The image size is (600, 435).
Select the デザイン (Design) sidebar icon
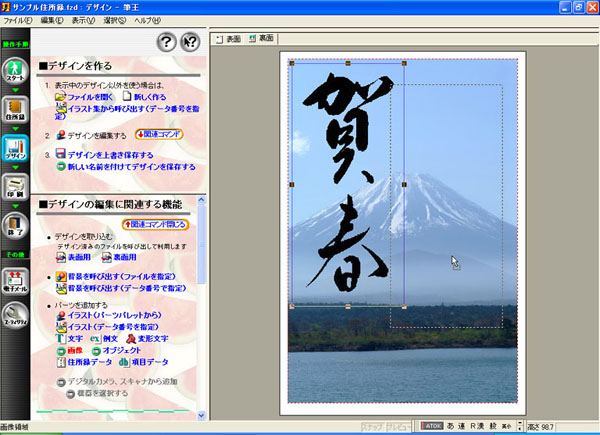click(15, 147)
